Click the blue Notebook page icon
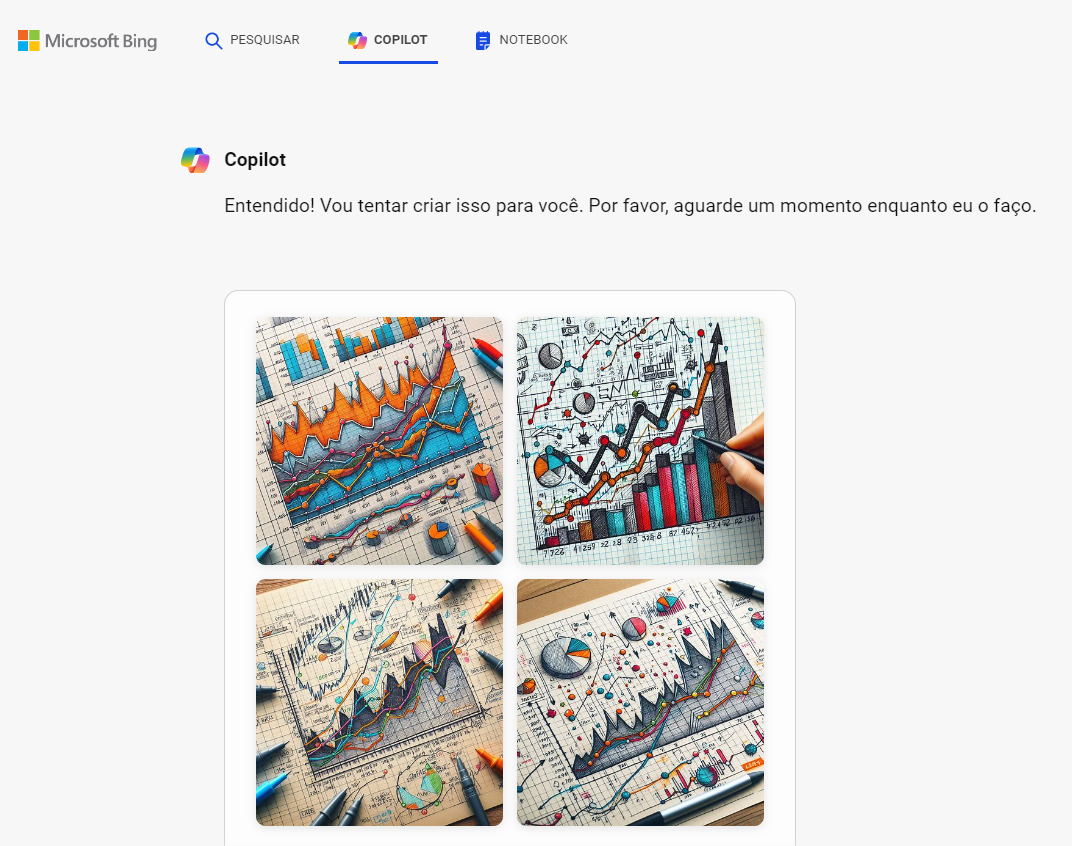 coord(483,41)
